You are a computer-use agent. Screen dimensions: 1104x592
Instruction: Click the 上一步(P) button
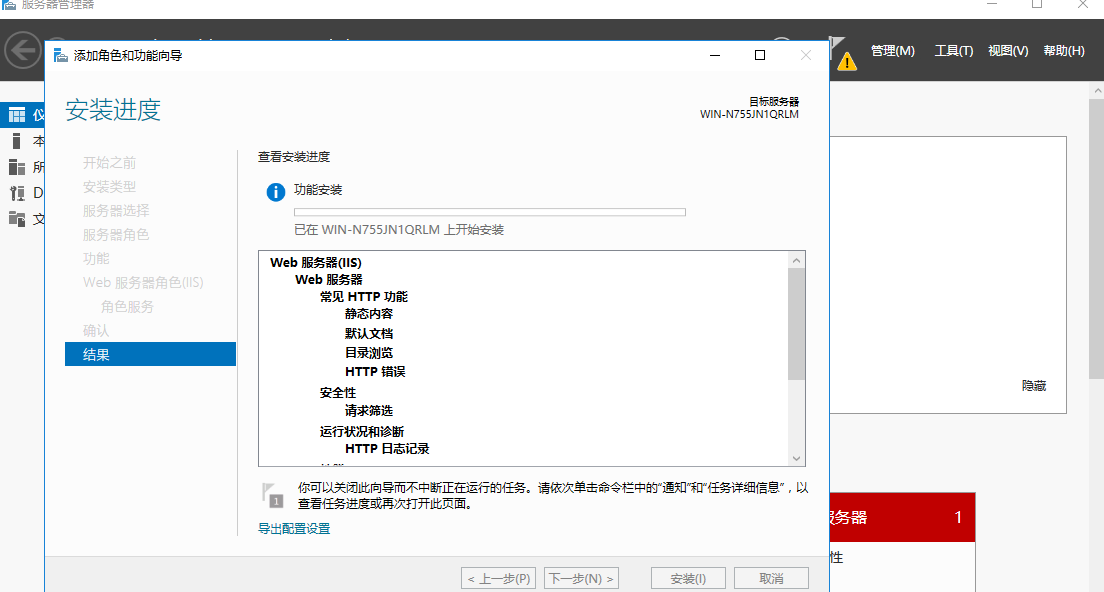coord(498,579)
